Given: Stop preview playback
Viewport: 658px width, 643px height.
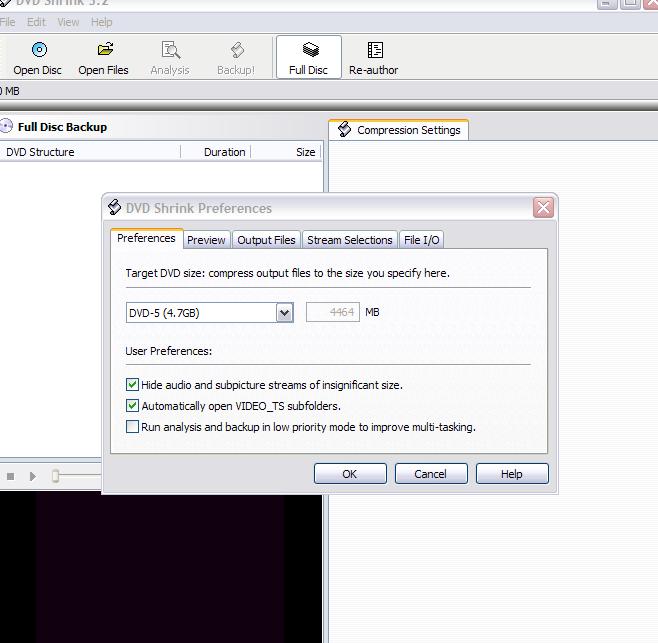Looking at the screenshot, I should [x=10, y=476].
